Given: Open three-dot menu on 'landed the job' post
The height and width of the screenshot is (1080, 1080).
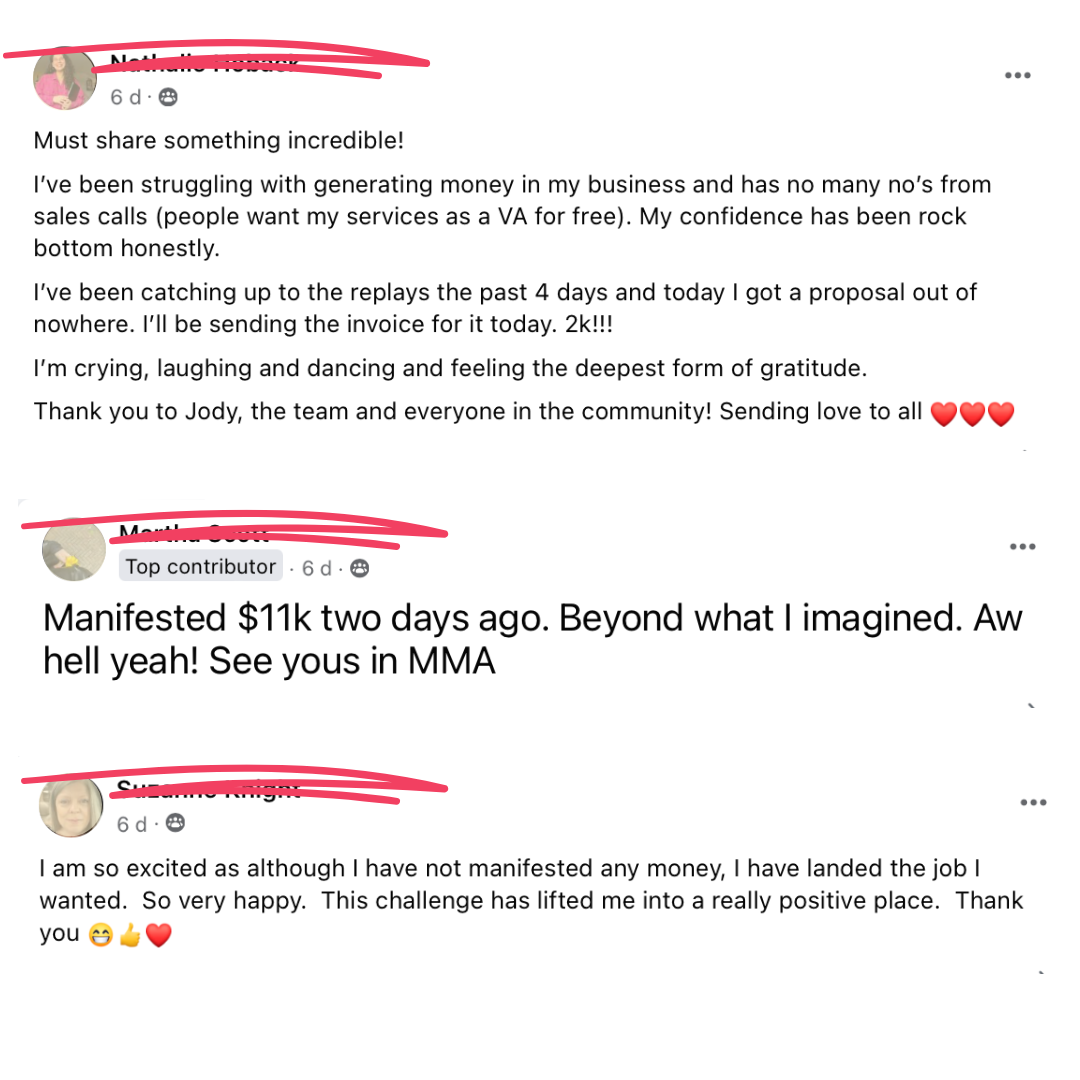Looking at the screenshot, I should coord(1033,802).
